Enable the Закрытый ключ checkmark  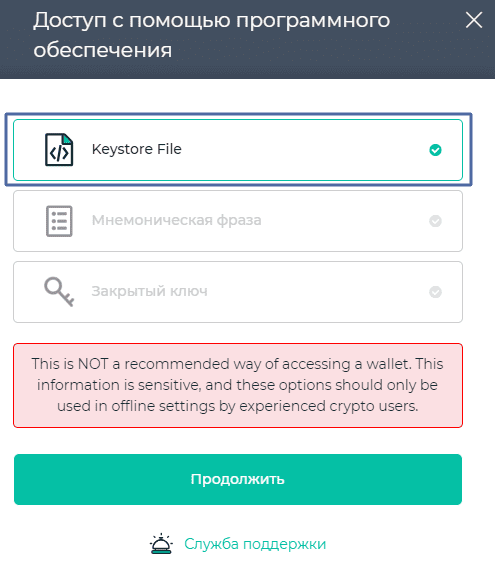[x=435, y=292]
